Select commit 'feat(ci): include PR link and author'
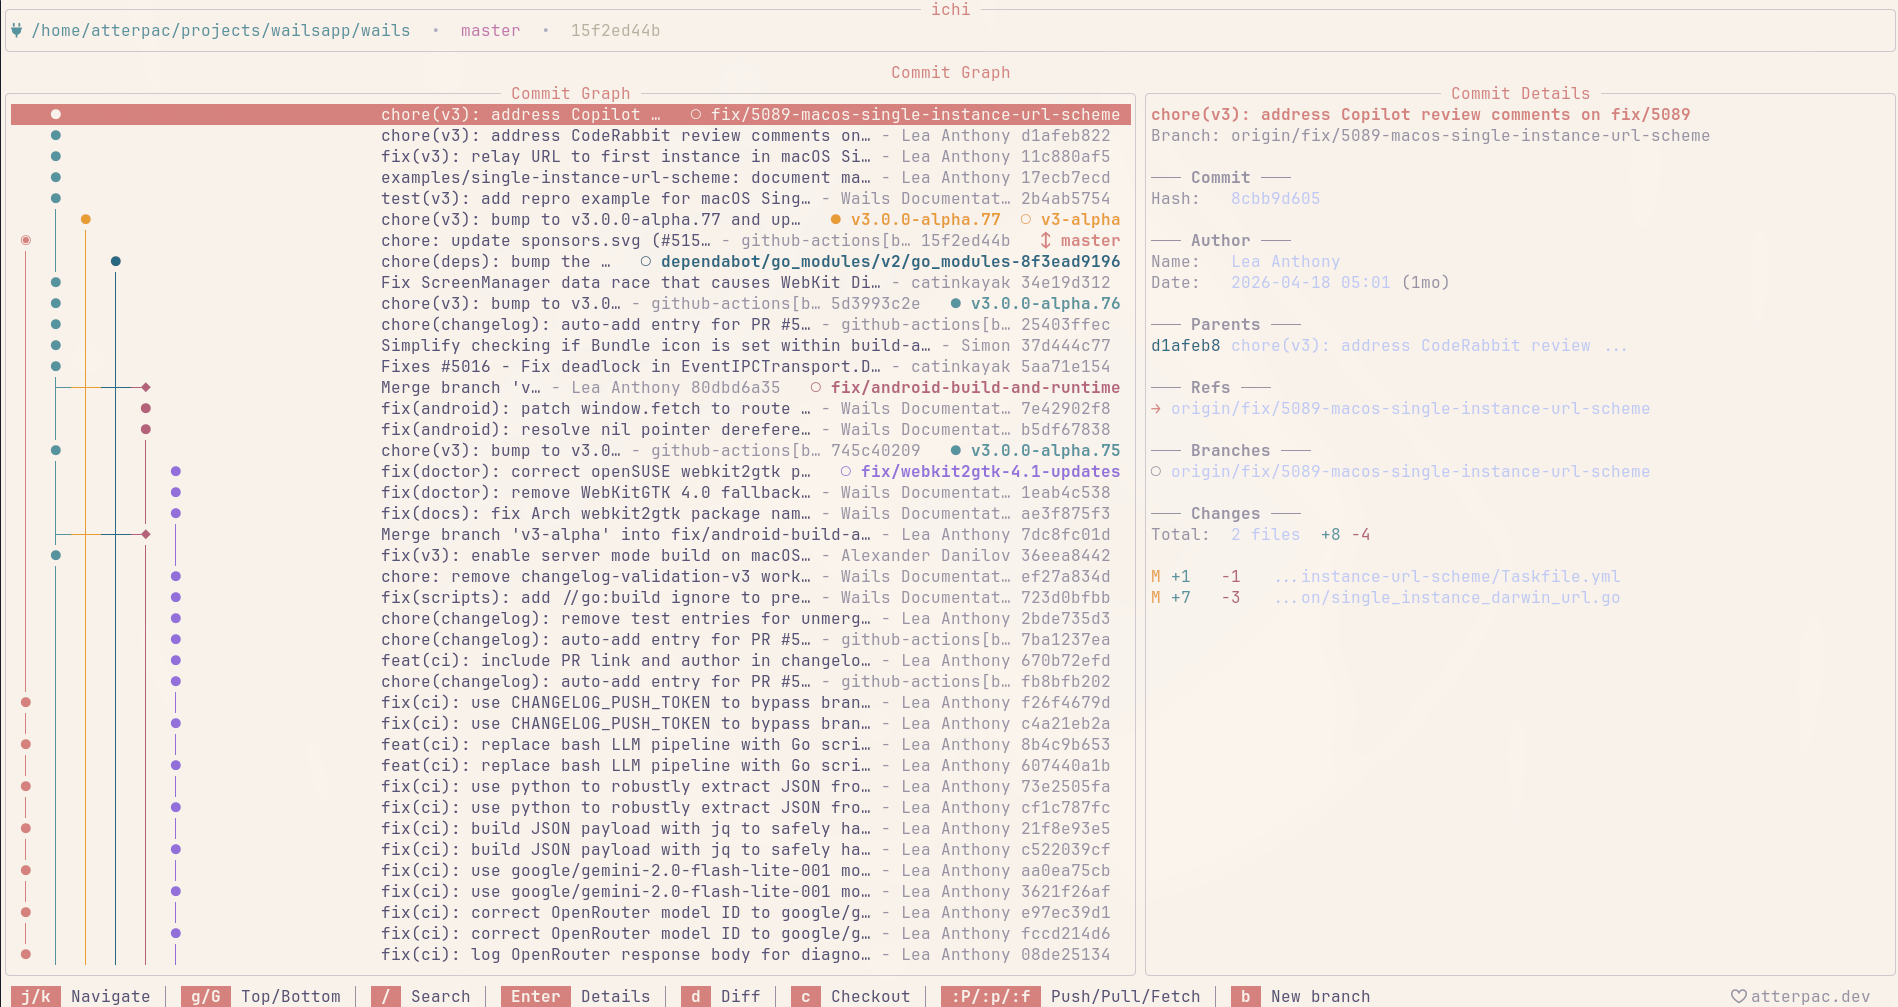The image size is (1898, 1007). pyautogui.click(x=571, y=660)
